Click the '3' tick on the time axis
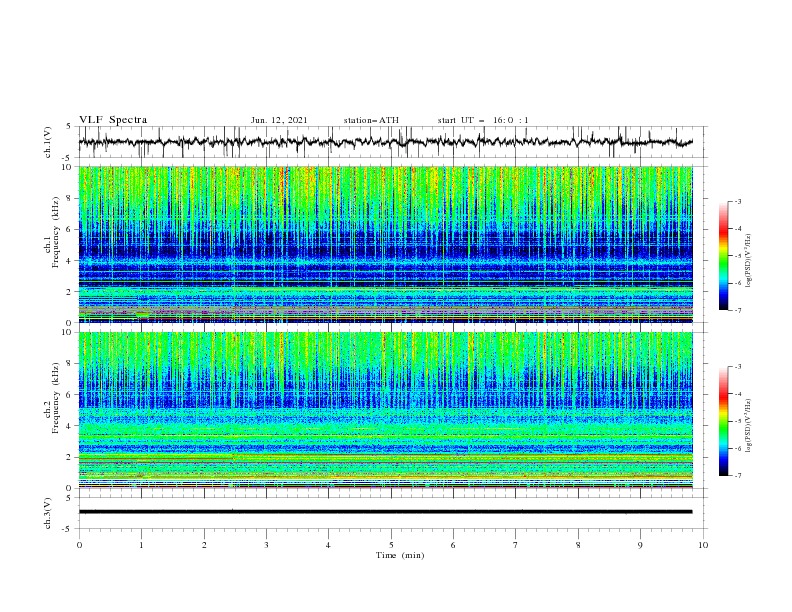 point(266,545)
